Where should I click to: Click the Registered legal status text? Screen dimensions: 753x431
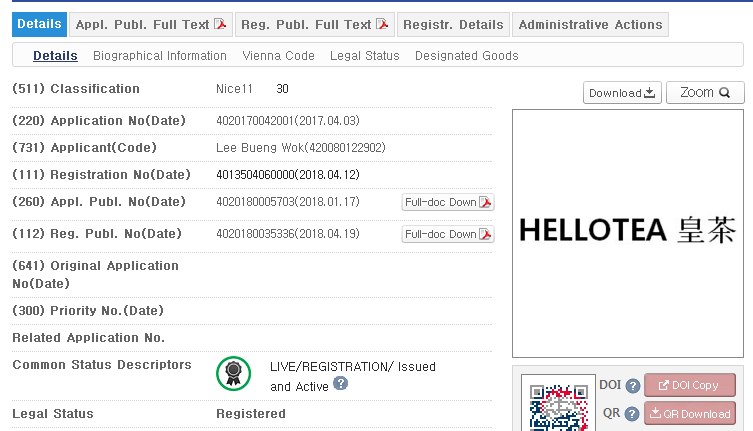point(251,414)
